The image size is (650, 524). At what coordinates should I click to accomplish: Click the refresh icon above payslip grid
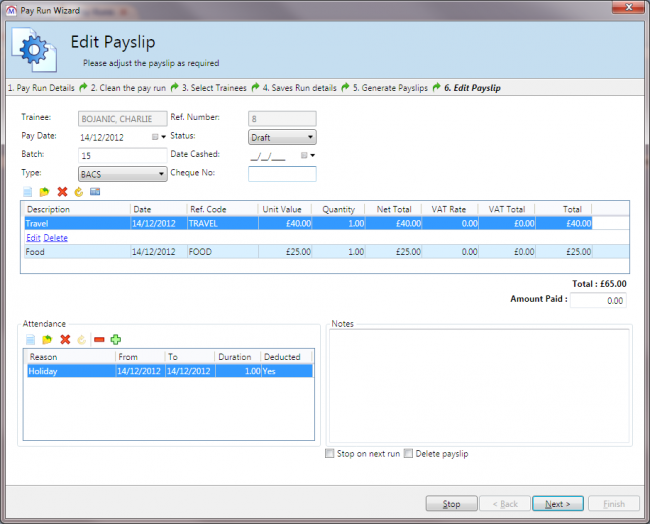(78, 191)
